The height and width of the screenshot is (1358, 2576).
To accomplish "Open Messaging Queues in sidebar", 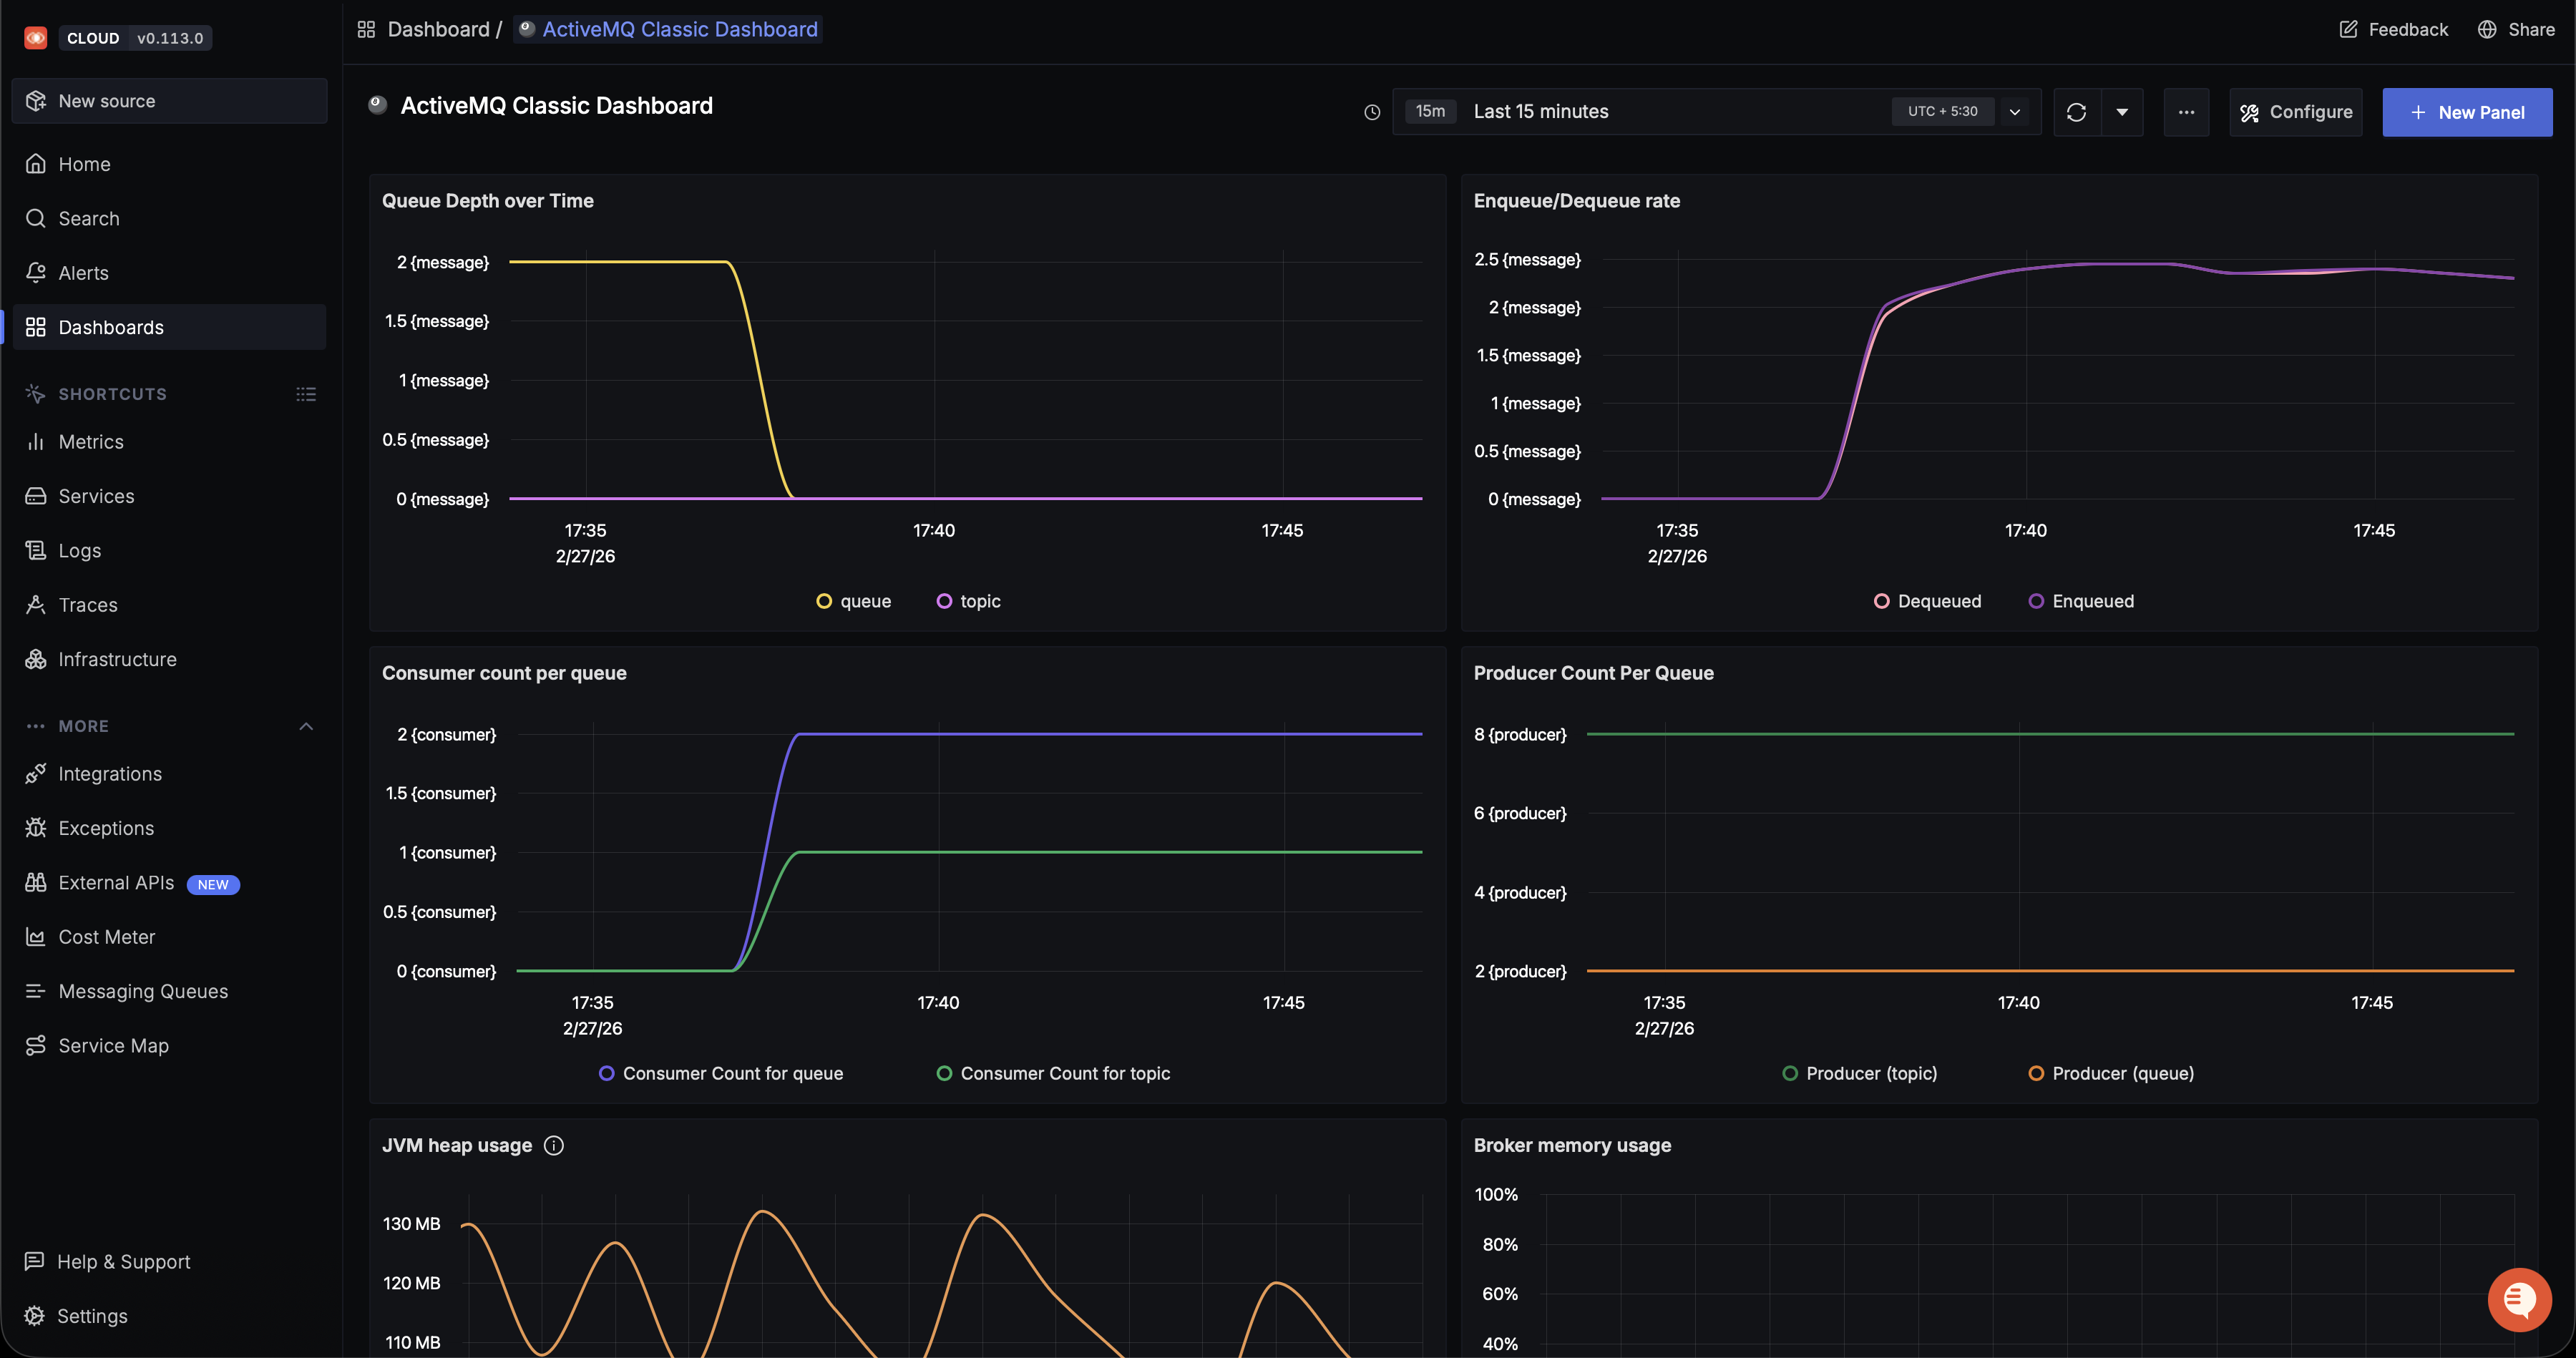I will [x=143, y=991].
